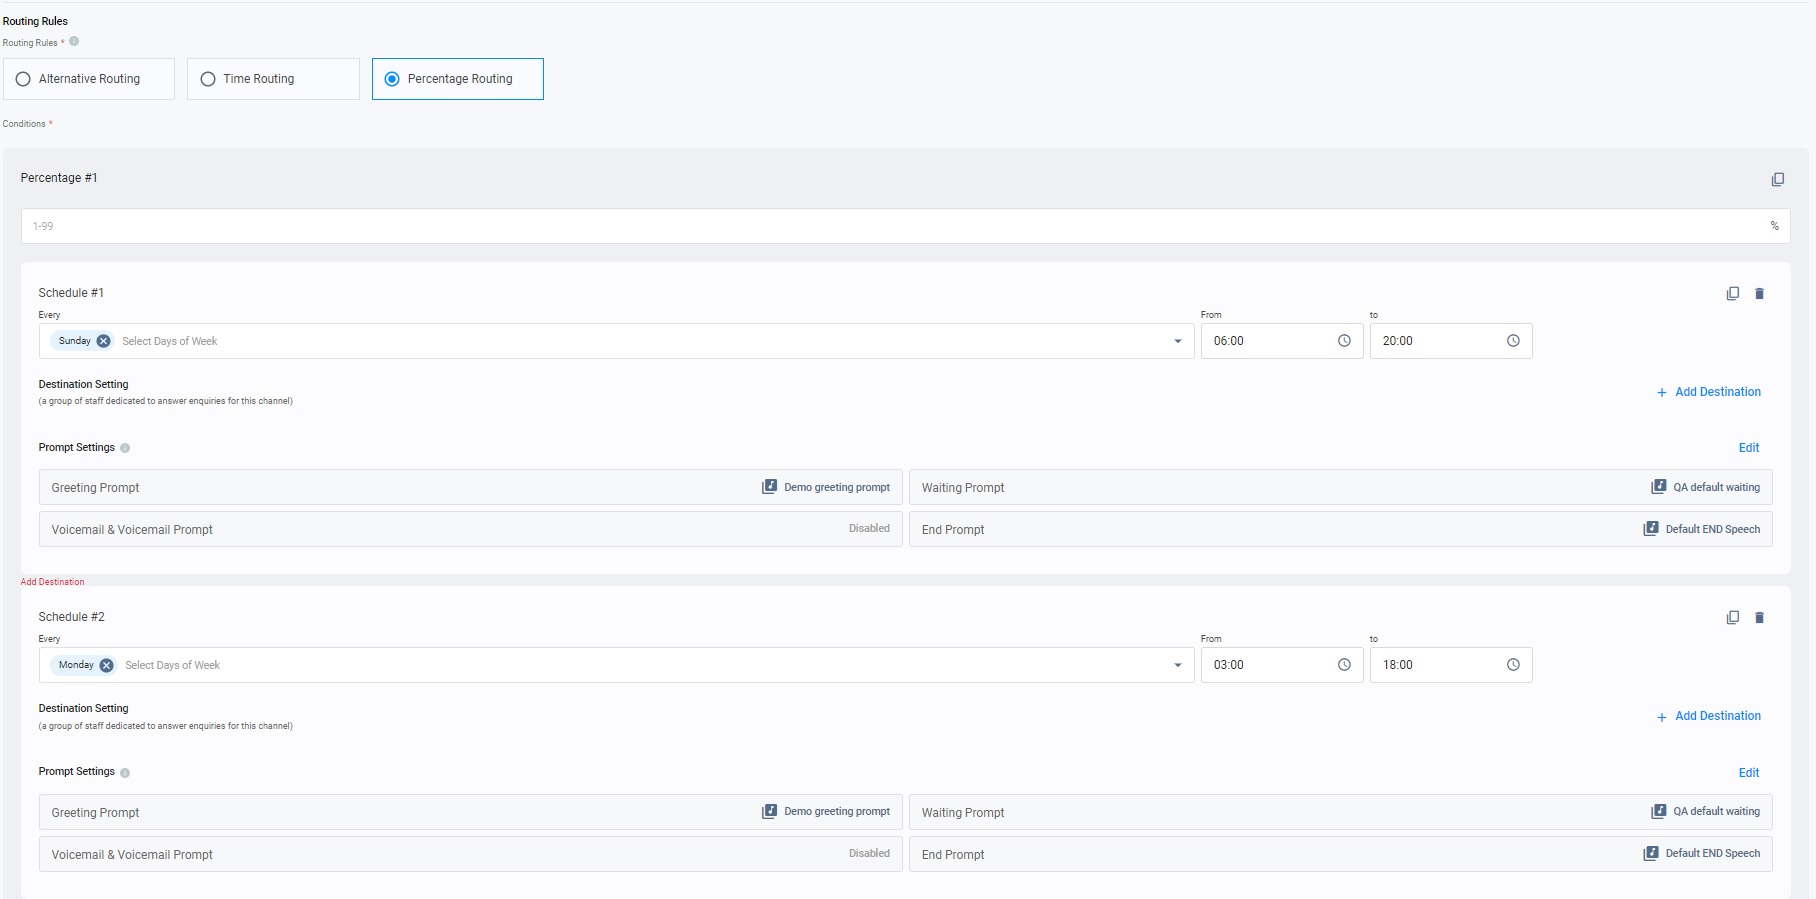Select the Alternative Routing option
Screen dimensions: 1816x899
pos(24,79)
